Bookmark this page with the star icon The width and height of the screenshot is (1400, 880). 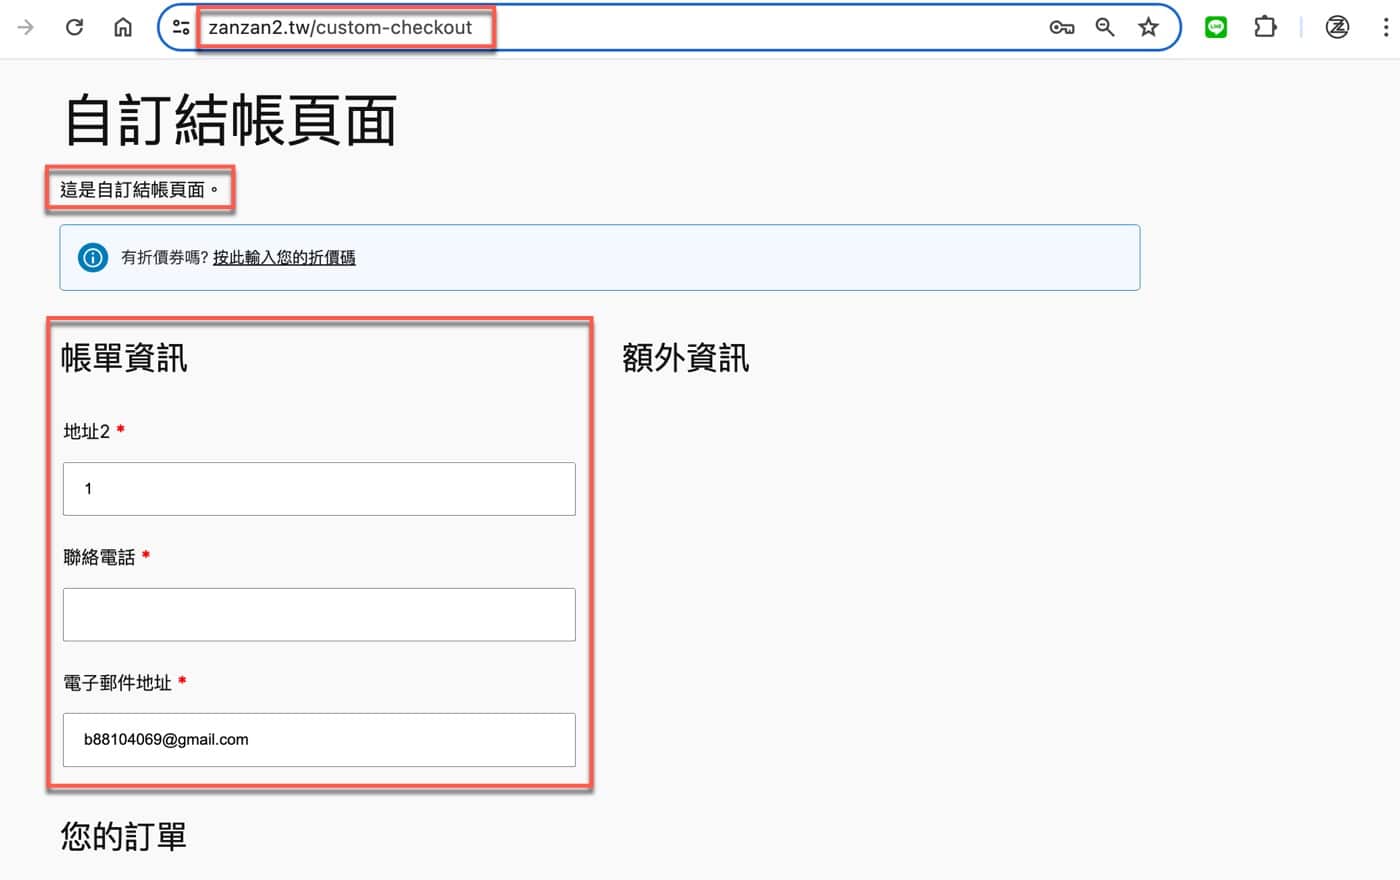pyautogui.click(x=1148, y=27)
